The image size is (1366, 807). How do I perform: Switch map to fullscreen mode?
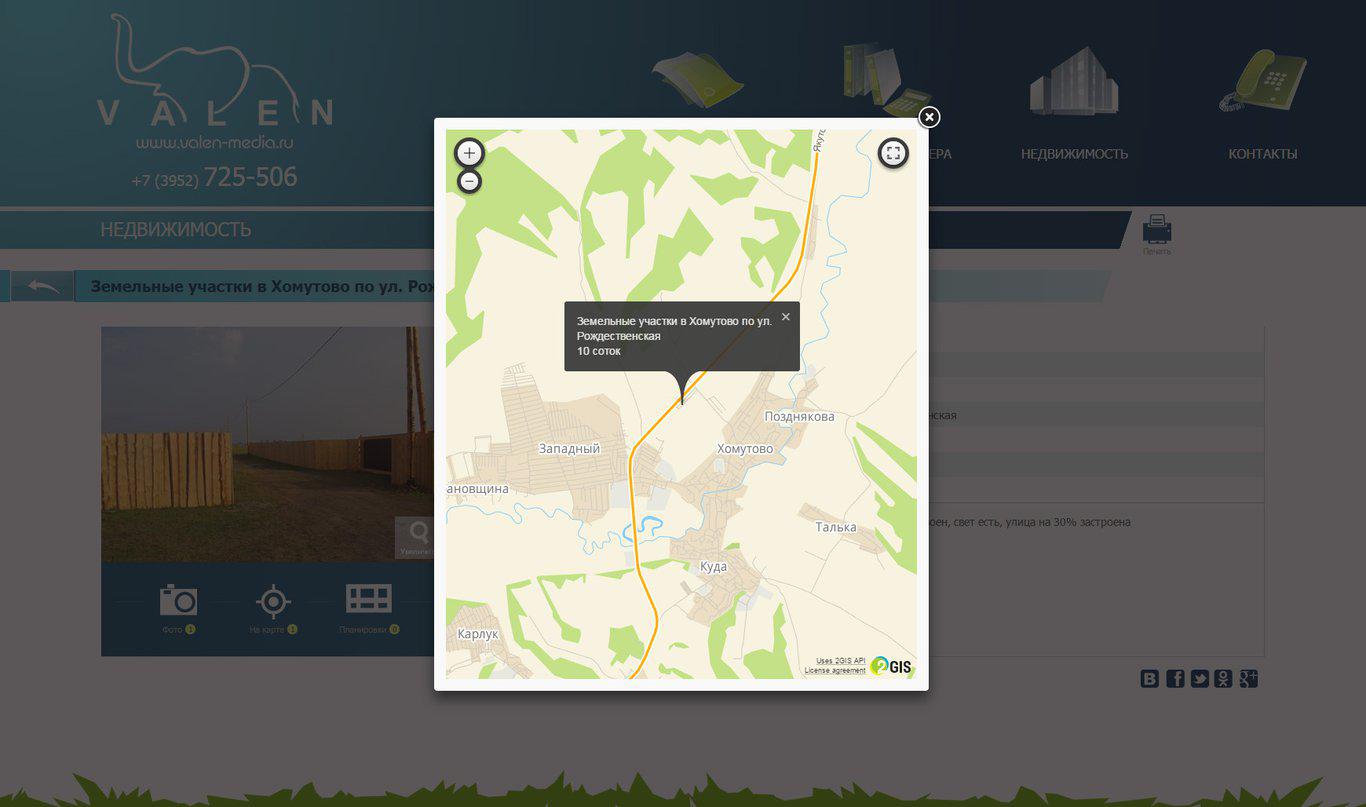coord(893,153)
